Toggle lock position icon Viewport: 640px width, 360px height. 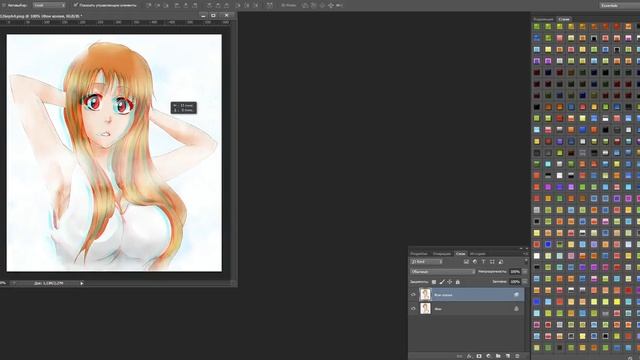(450, 282)
